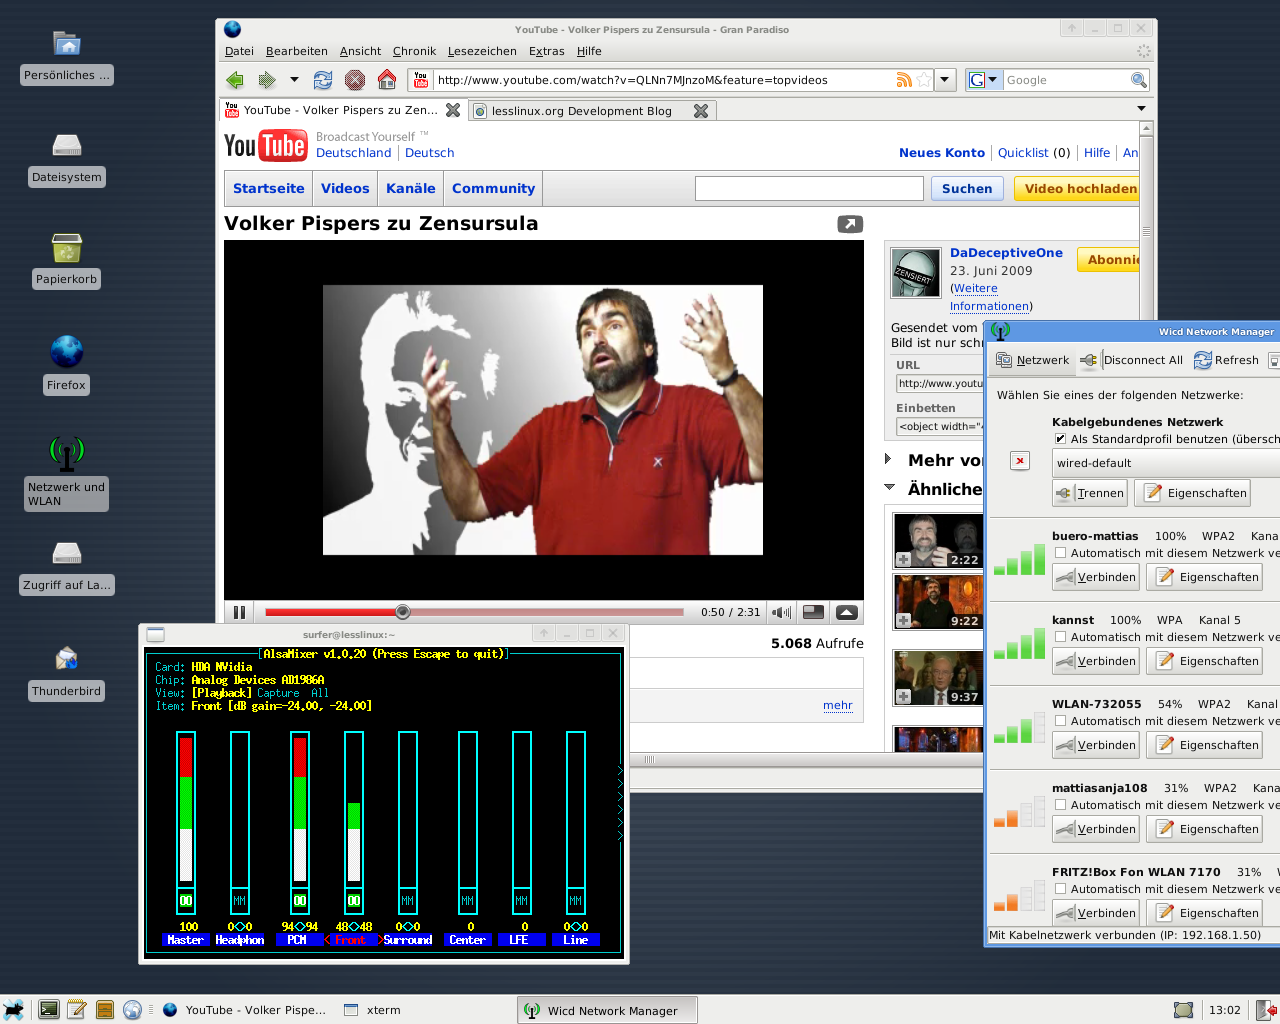
Task: Click Verbinden for the kannst network
Action: [1097, 661]
